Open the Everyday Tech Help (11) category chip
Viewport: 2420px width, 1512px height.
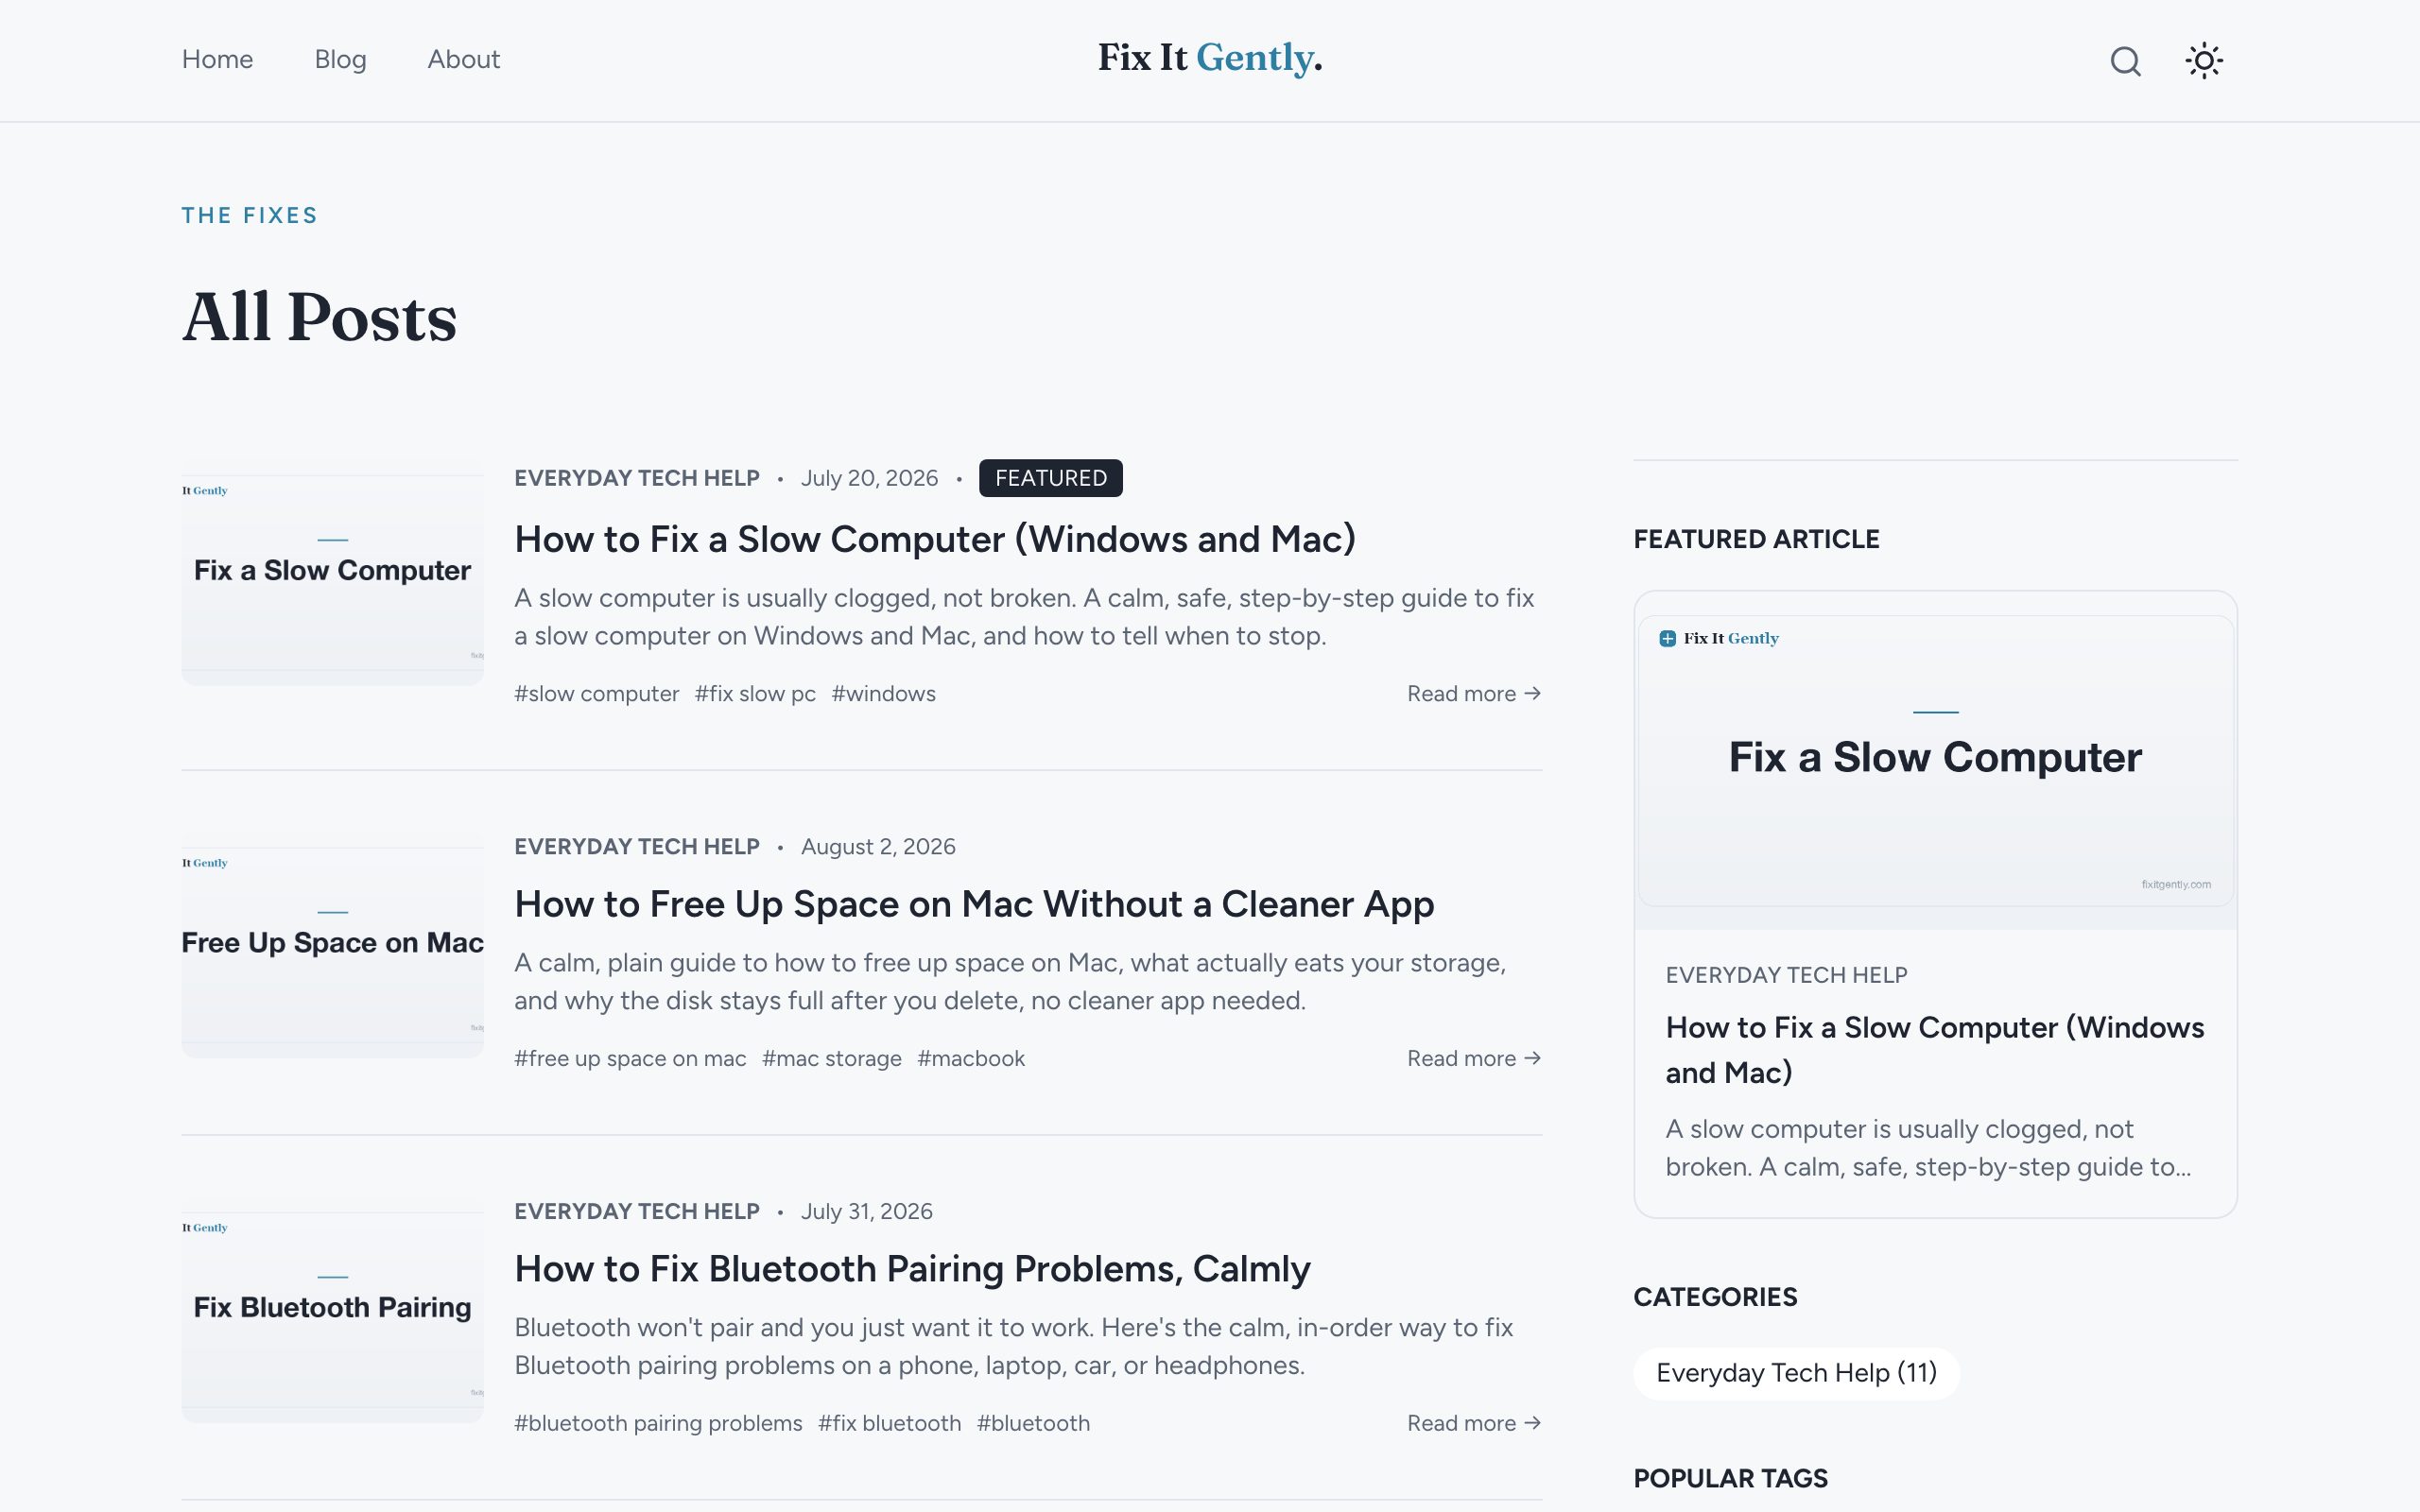[x=1796, y=1373]
